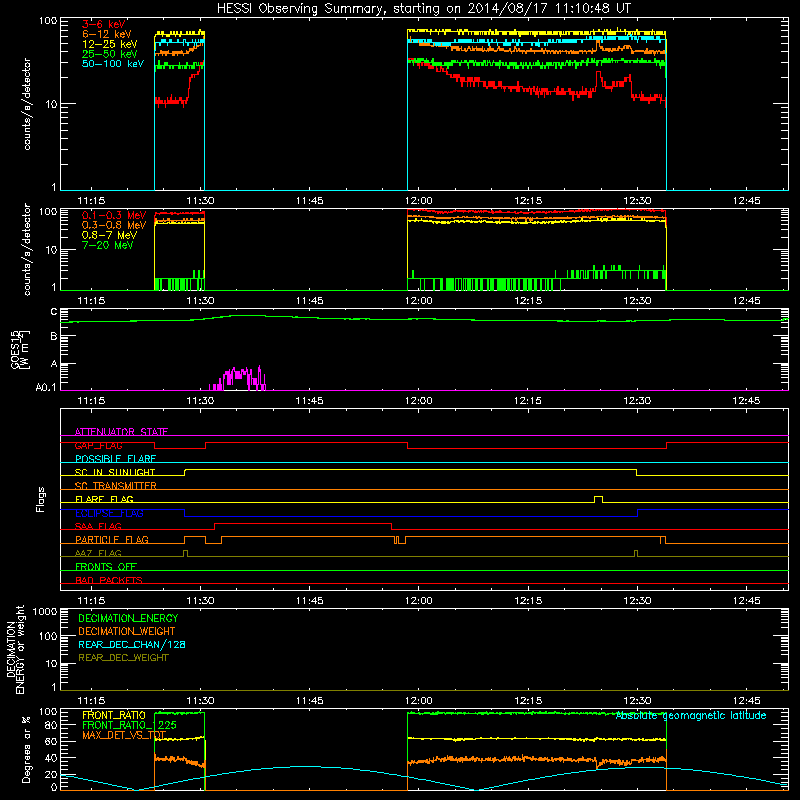Click the yellow 0.8-7 MeV legend label
The width and height of the screenshot is (800, 800).
[110, 235]
